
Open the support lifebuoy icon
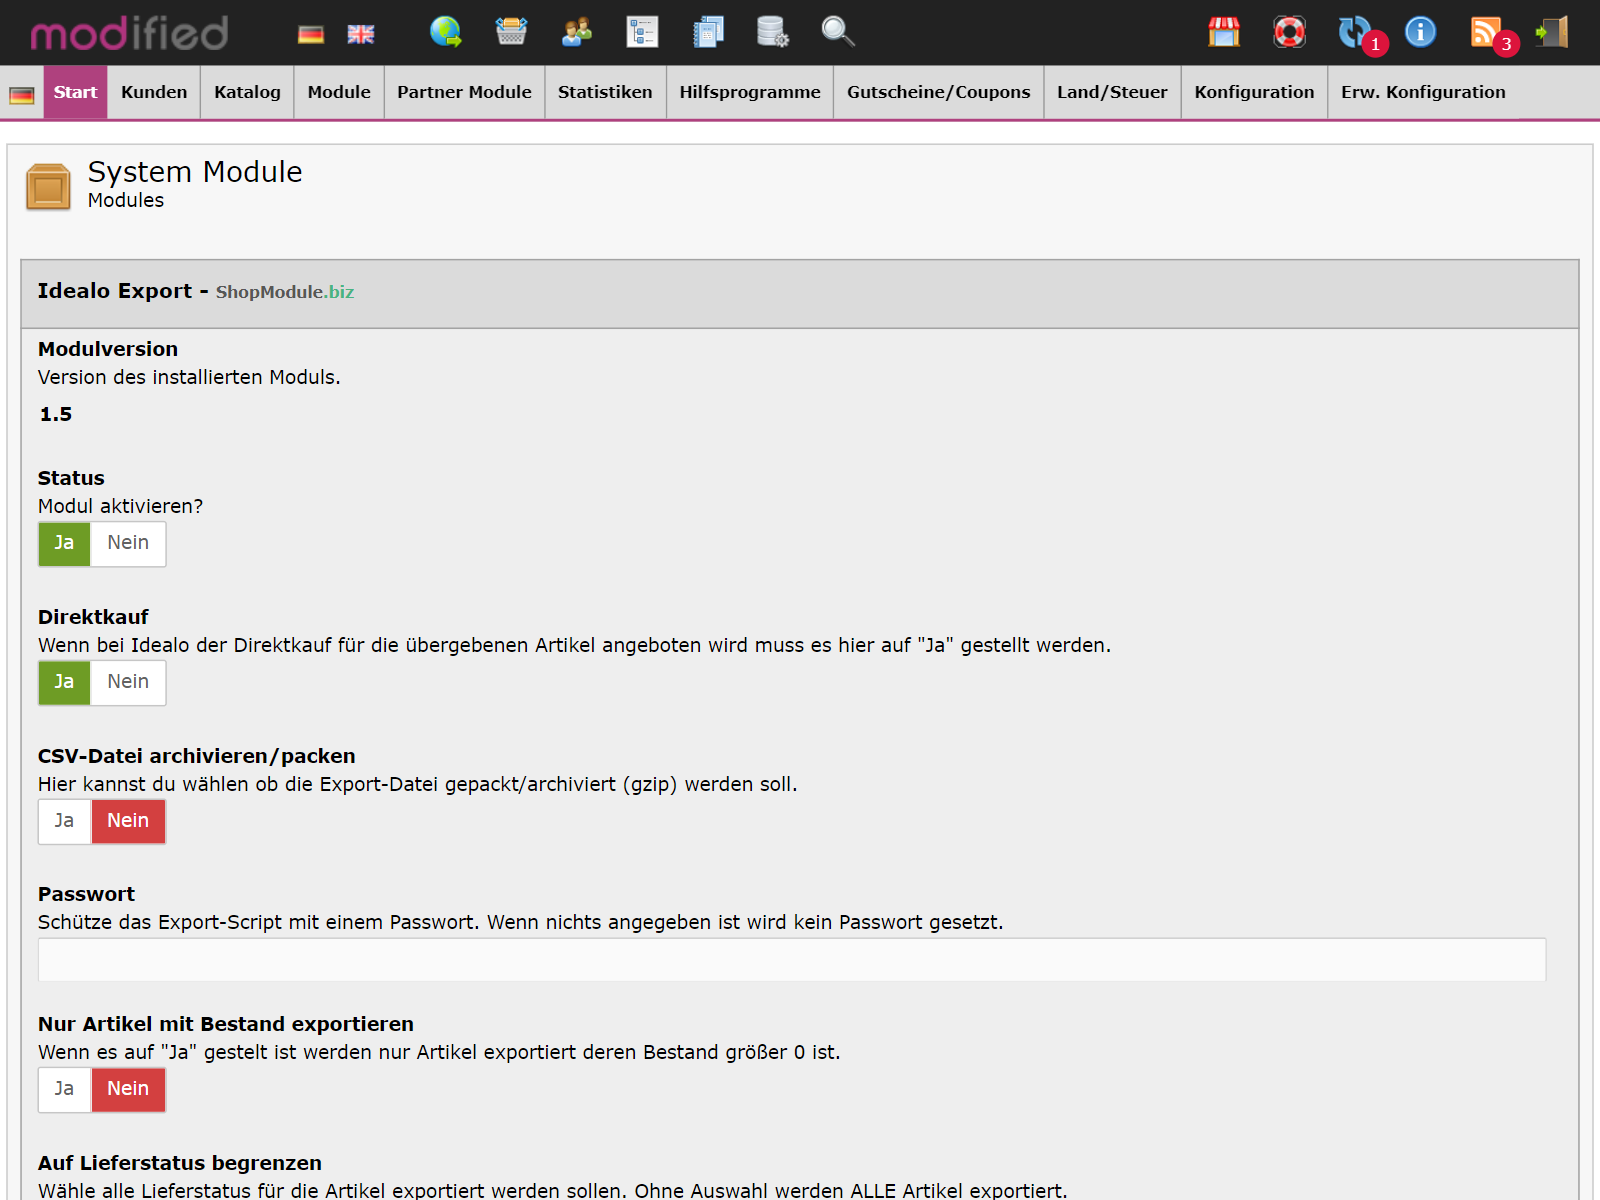pos(1289,33)
